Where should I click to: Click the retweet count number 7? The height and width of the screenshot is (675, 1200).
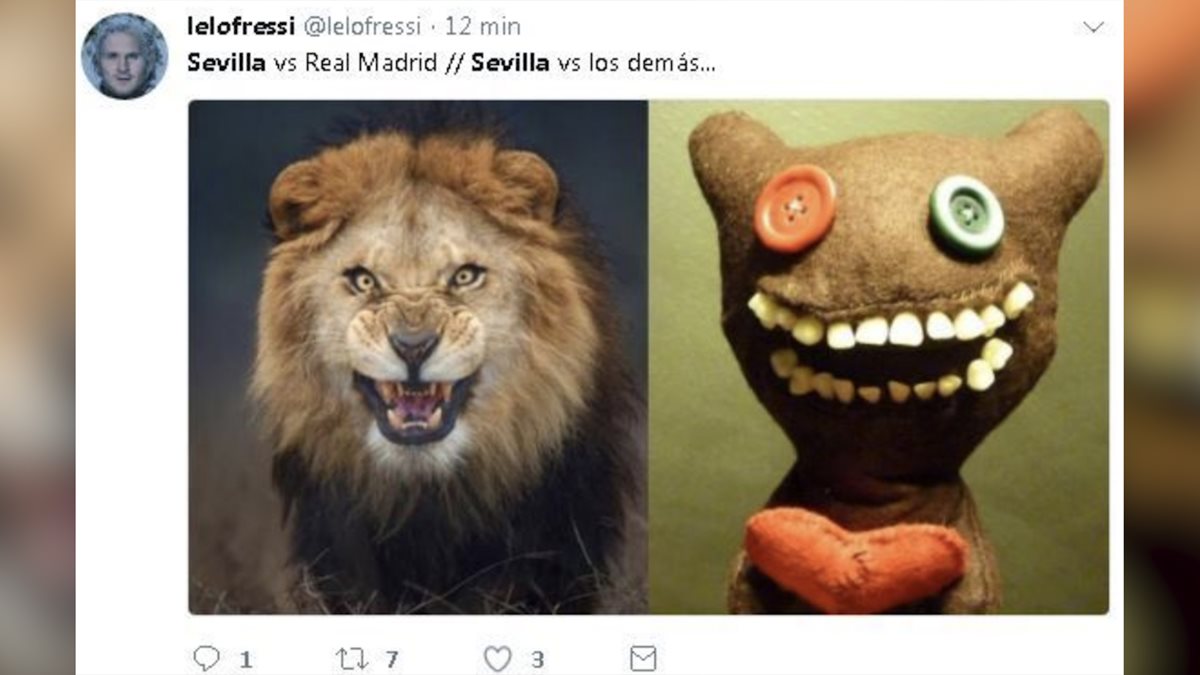392,660
